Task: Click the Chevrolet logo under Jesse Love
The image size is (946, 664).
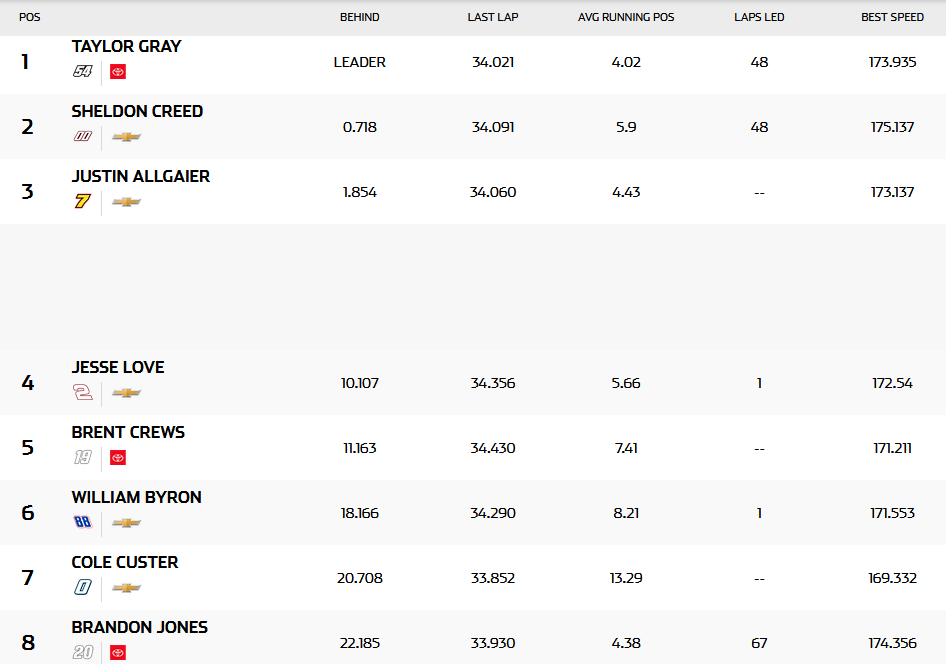Action: pos(126,393)
